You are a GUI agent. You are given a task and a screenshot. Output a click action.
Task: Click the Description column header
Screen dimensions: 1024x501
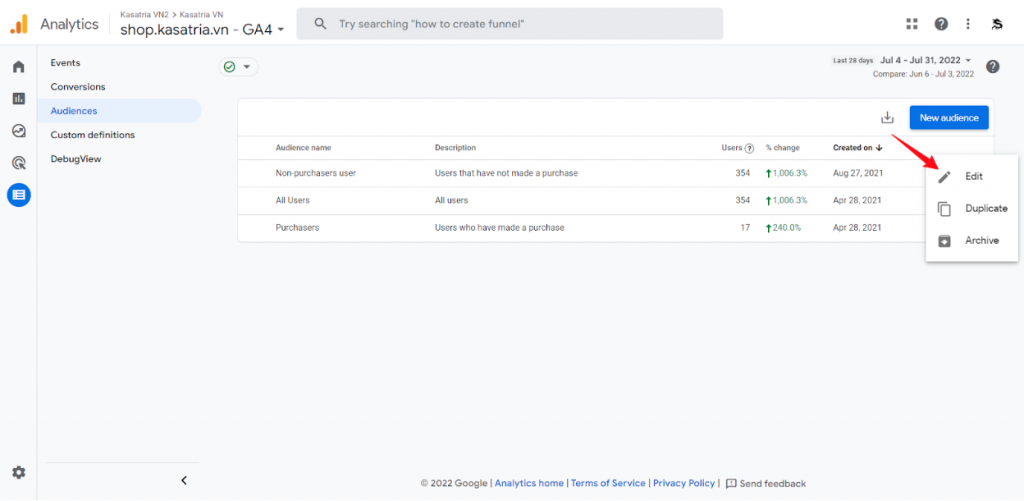[x=455, y=148]
